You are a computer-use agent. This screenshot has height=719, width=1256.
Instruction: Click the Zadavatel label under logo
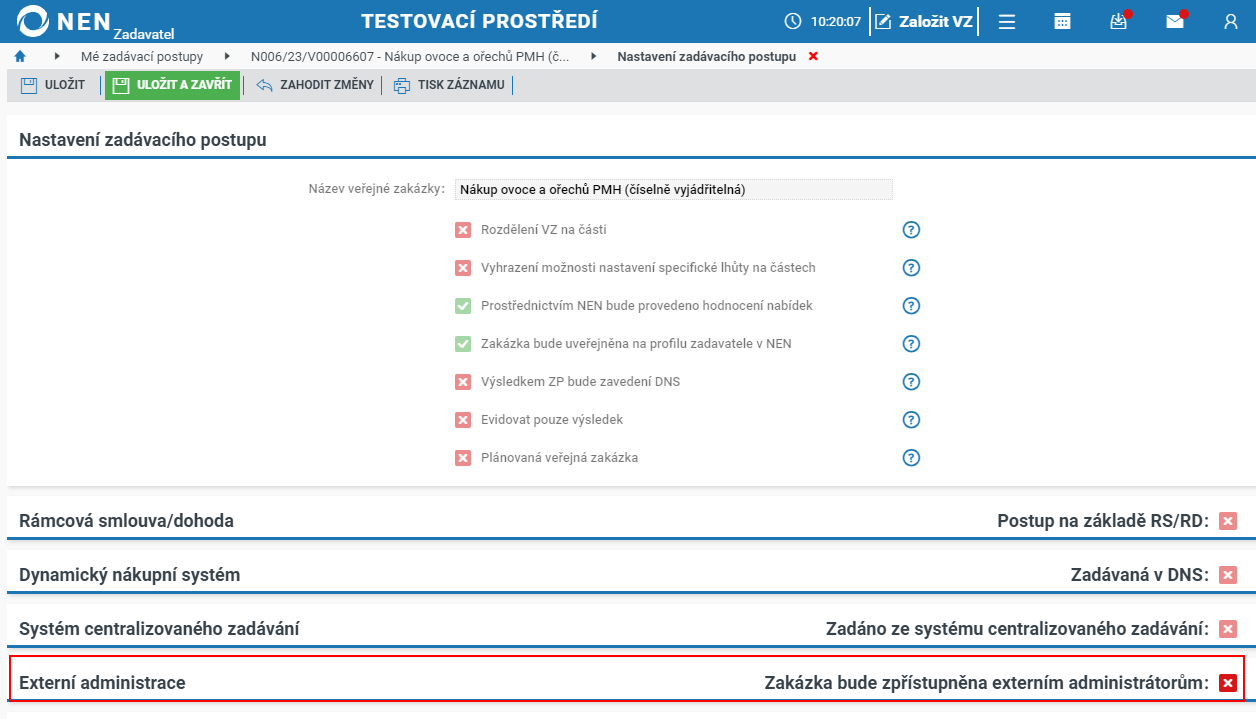click(144, 34)
